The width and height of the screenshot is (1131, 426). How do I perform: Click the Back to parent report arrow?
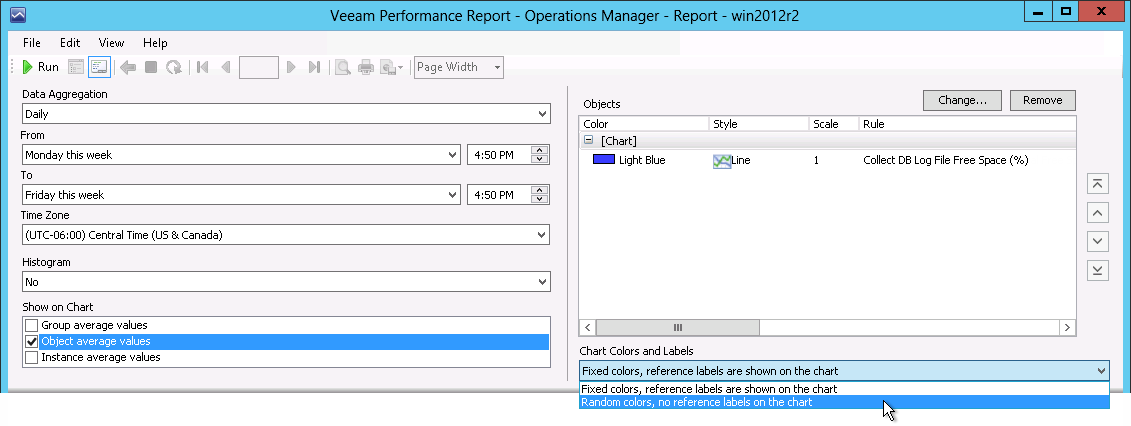click(128, 67)
